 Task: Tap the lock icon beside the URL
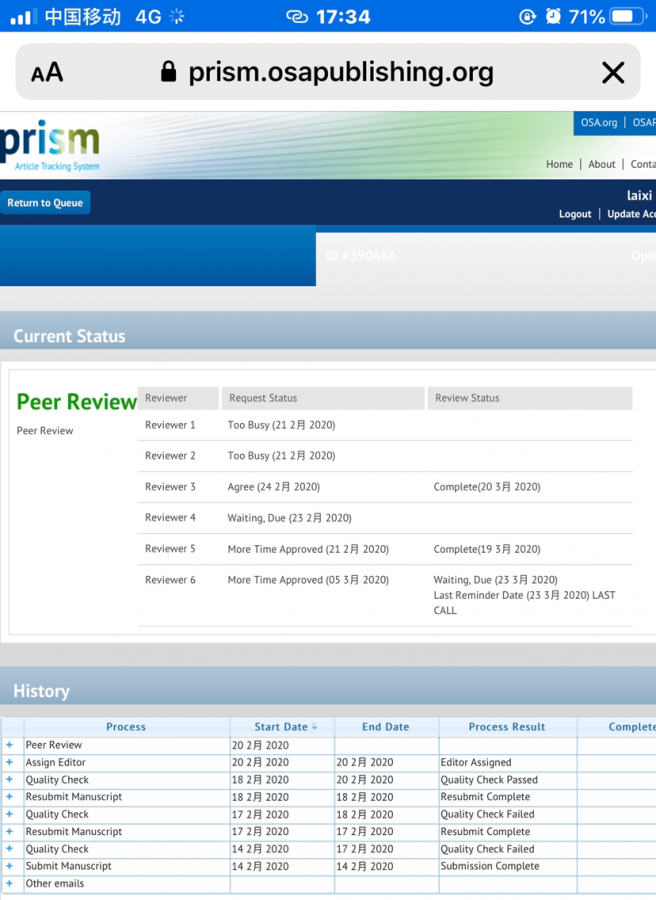[x=168, y=72]
